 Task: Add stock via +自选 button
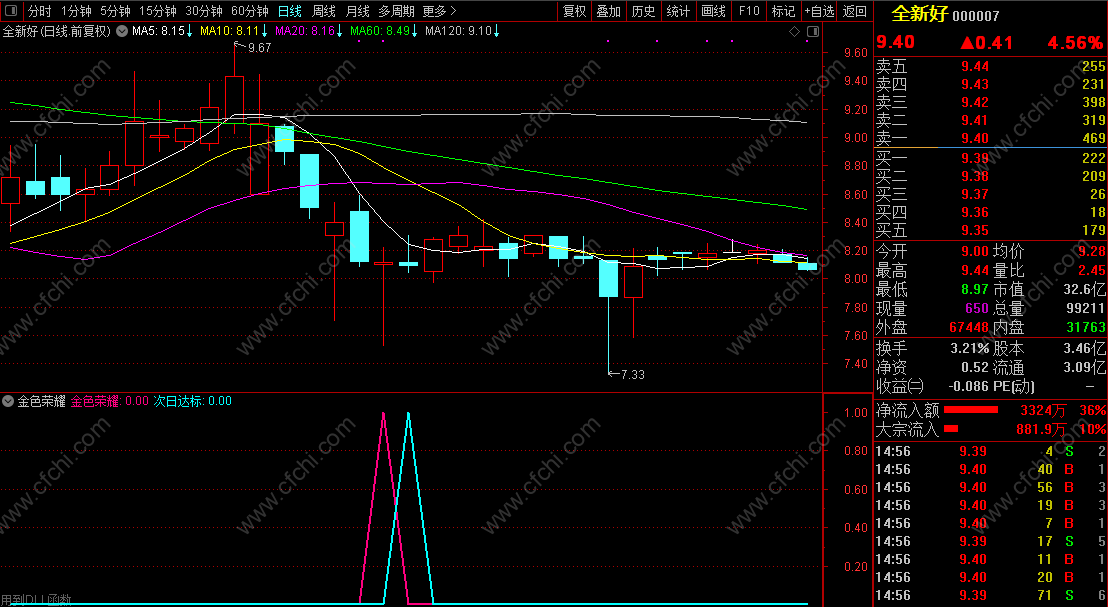820,11
